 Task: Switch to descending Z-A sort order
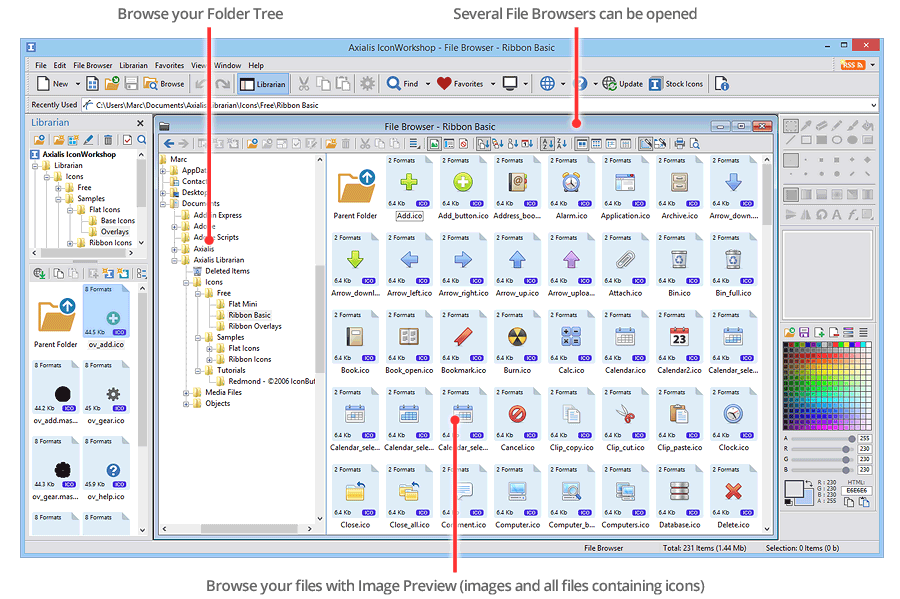pyautogui.click(x=562, y=143)
